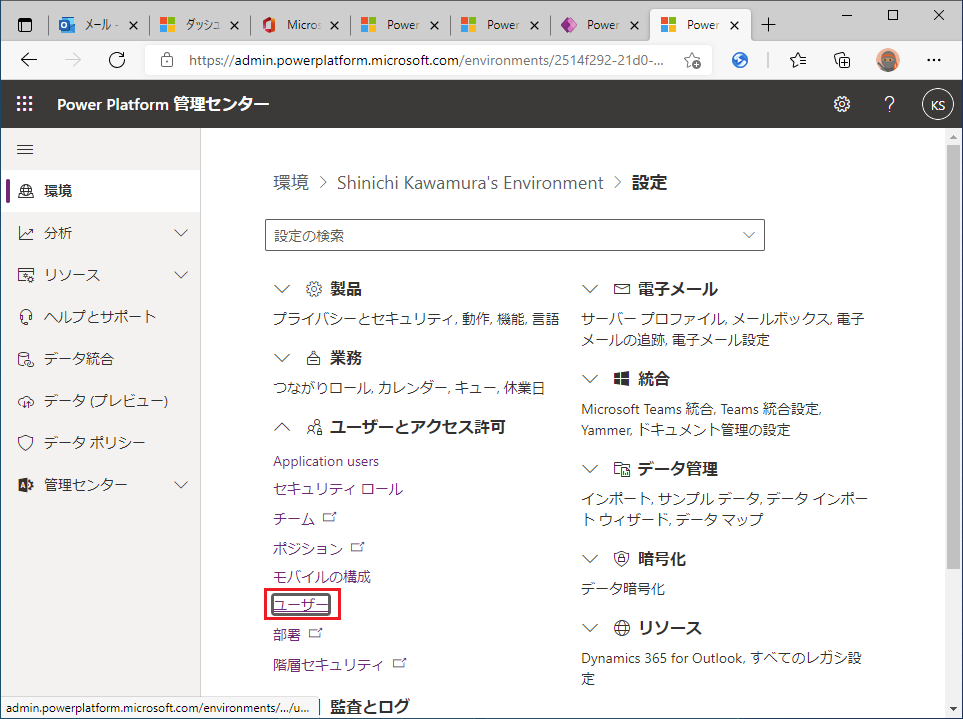Expand the 分析 navigation section
This screenshot has width=963, height=719.
(181, 233)
